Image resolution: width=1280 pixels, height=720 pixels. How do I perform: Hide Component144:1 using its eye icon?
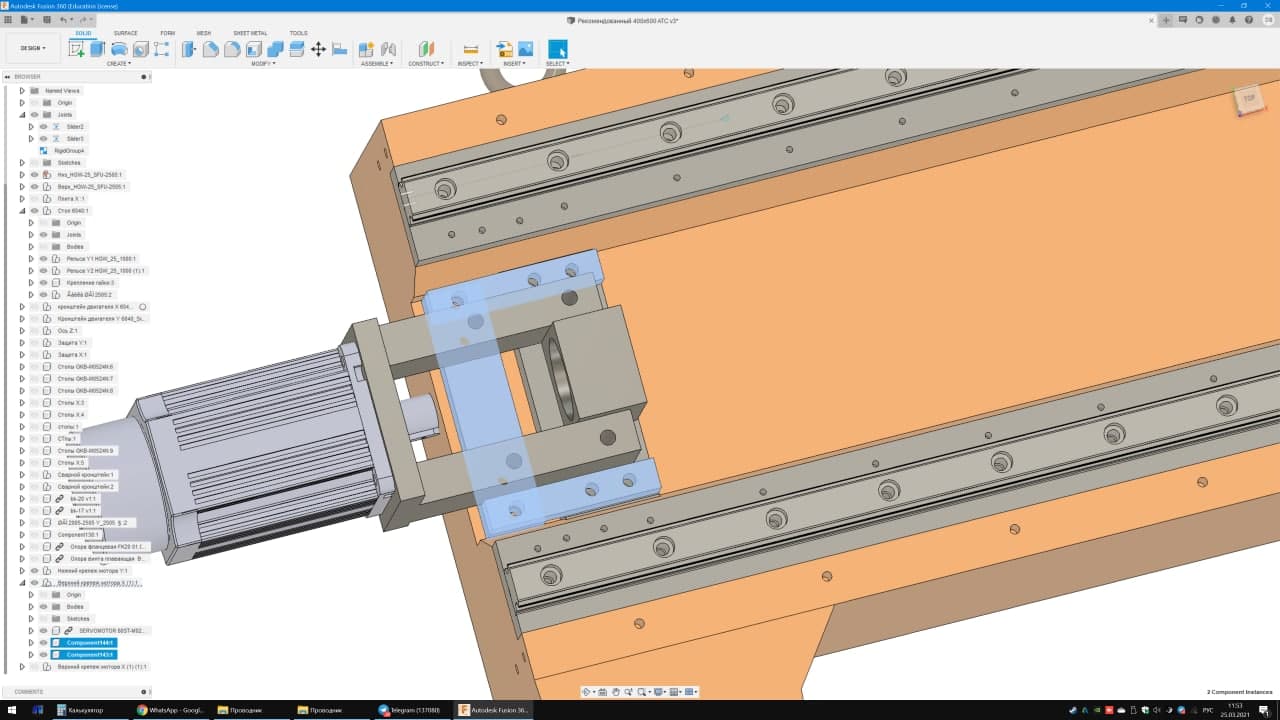[x=43, y=643]
